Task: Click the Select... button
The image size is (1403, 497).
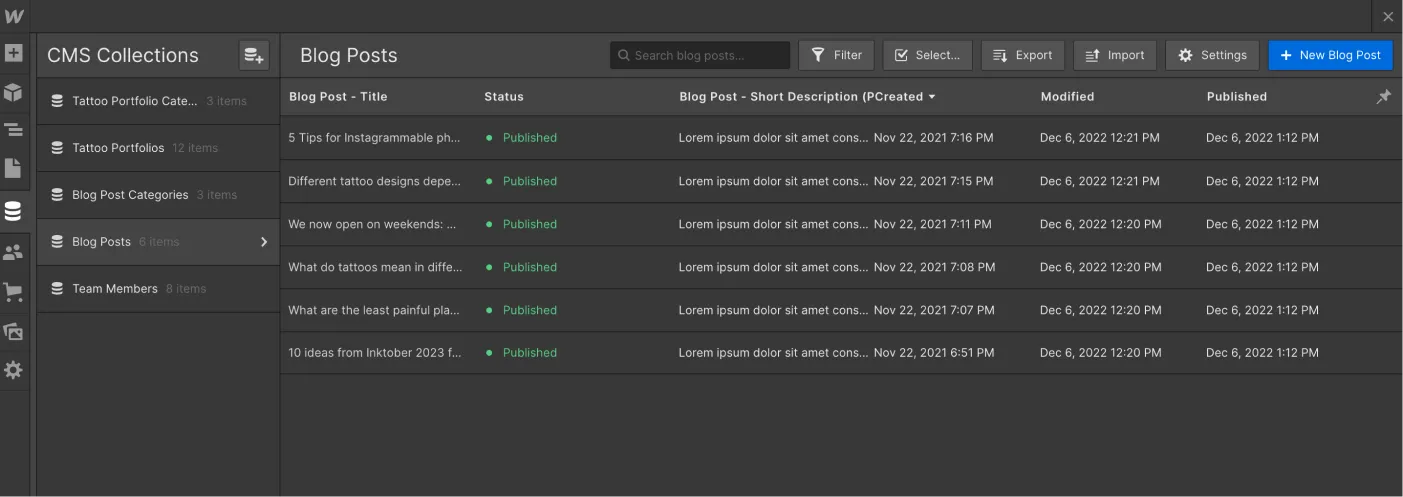Action: click(x=927, y=55)
